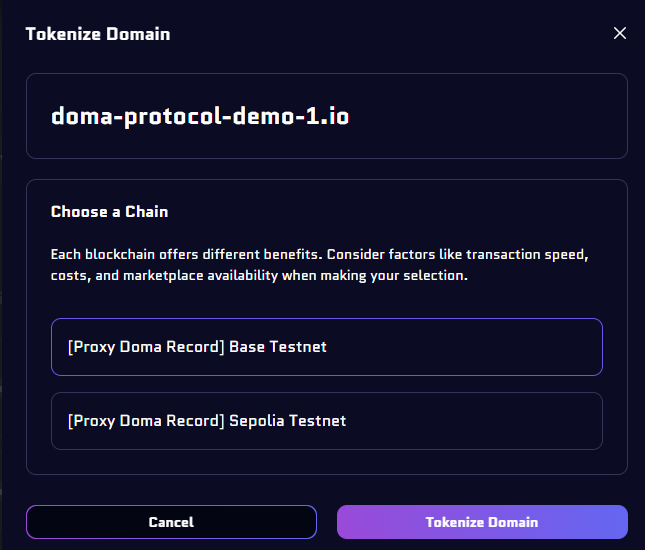Click the doma-protocol-demo-1.io domain name
The width and height of the screenshot is (645, 550).
[x=199, y=116]
